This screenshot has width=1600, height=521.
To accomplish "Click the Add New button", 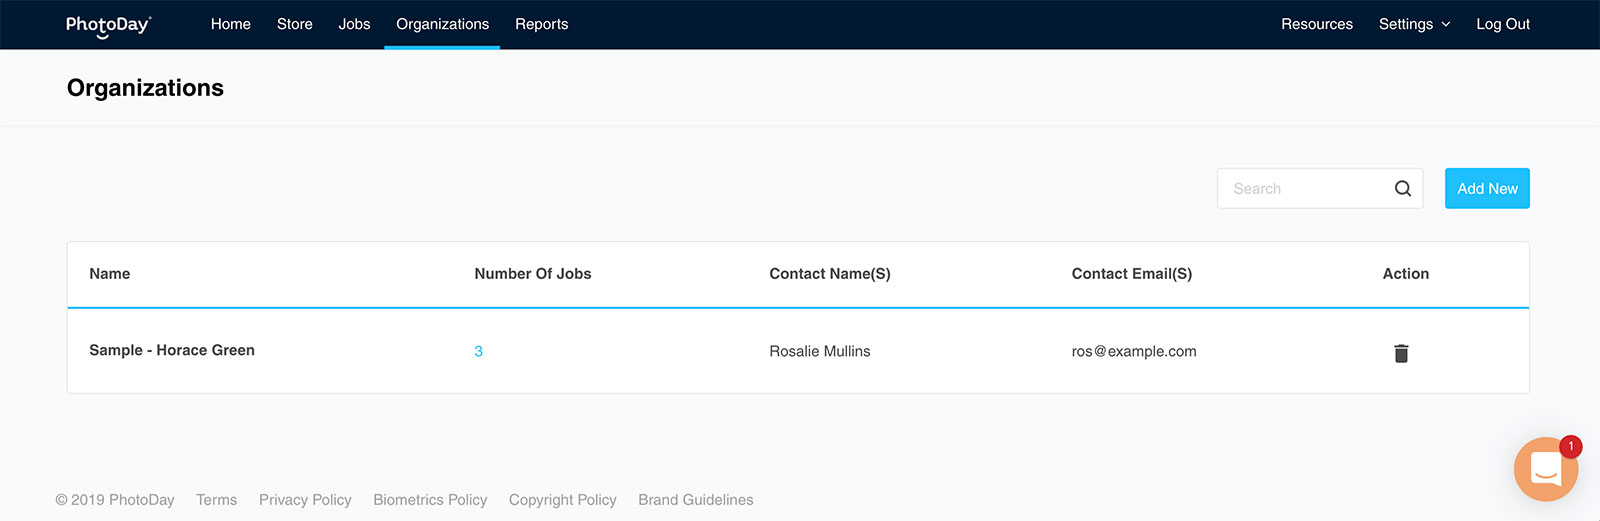I will click(x=1487, y=189).
